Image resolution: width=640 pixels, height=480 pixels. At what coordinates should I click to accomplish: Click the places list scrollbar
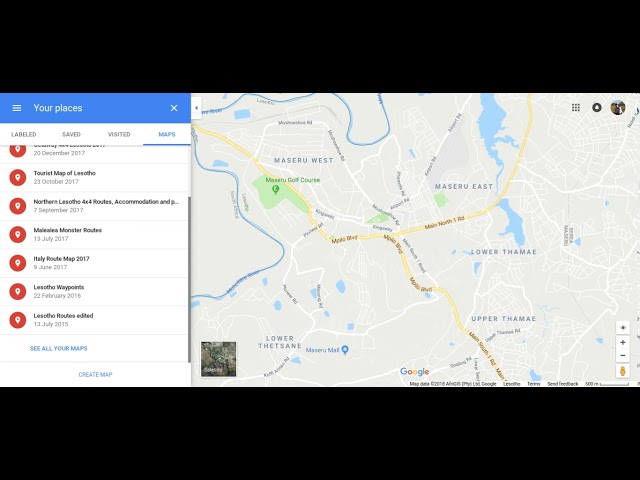[x=189, y=280]
